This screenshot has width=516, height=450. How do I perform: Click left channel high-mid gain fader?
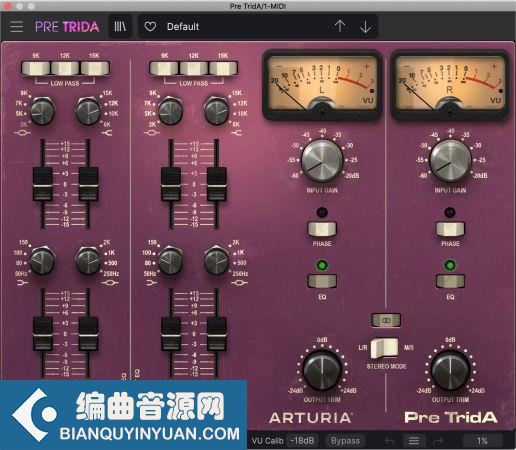point(42,184)
